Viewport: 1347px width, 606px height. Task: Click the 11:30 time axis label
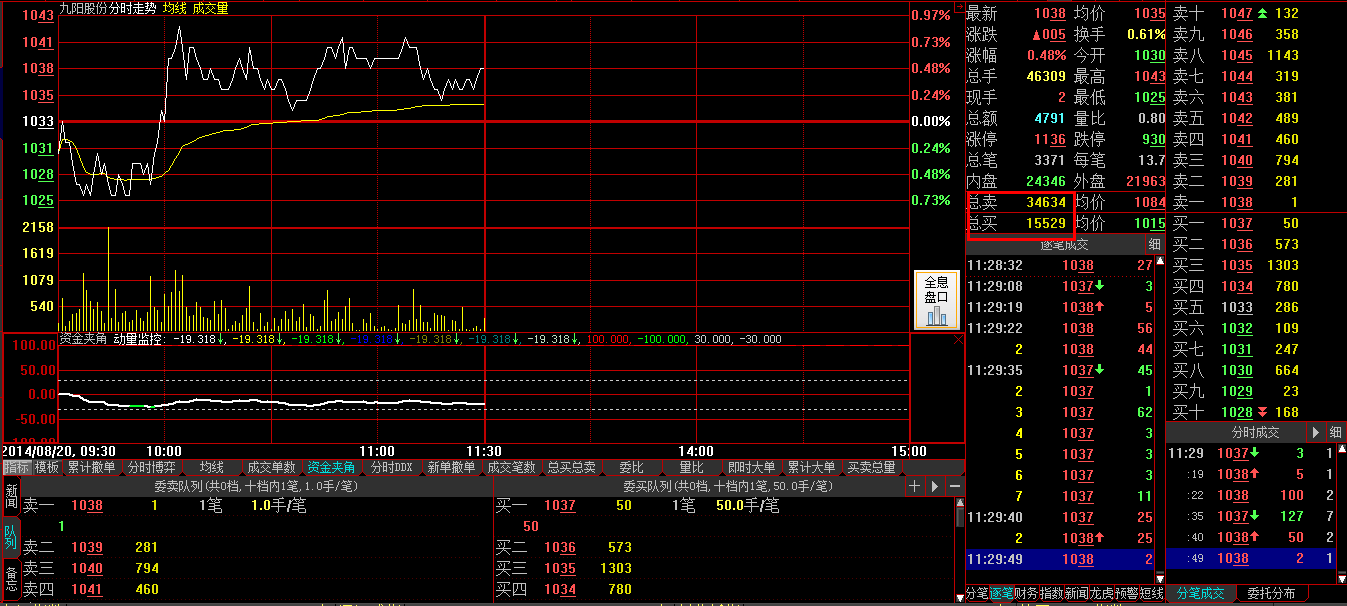pyautogui.click(x=485, y=451)
